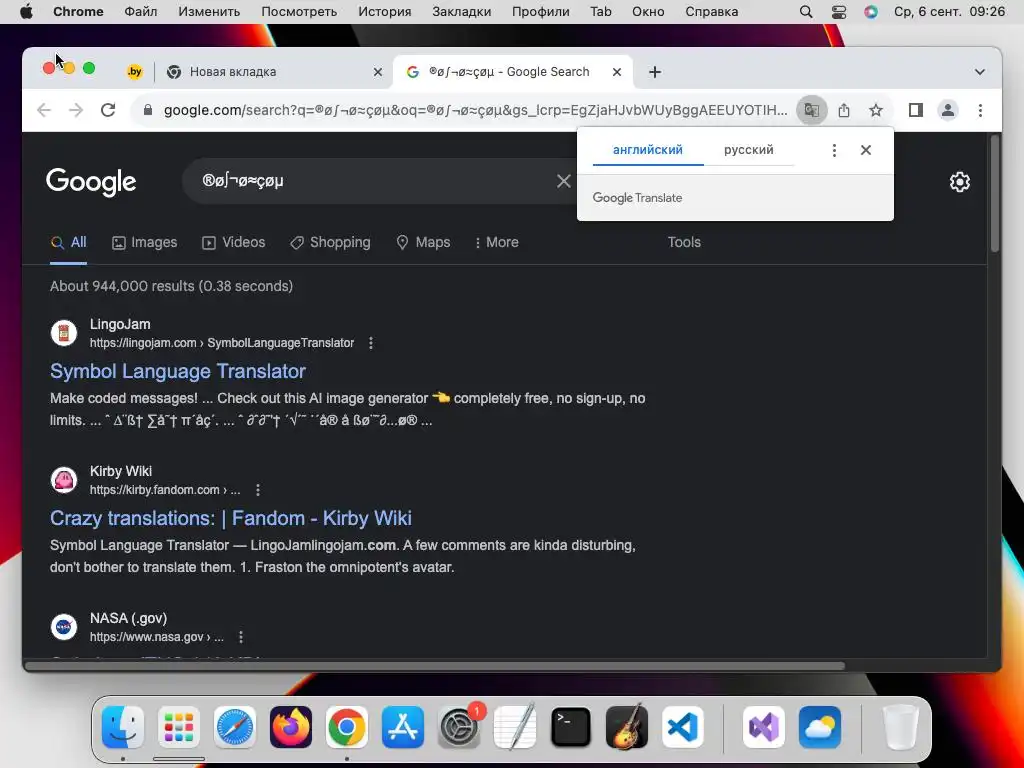
Task: Launch GarageBand from the Dock
Action: point(627,727)
